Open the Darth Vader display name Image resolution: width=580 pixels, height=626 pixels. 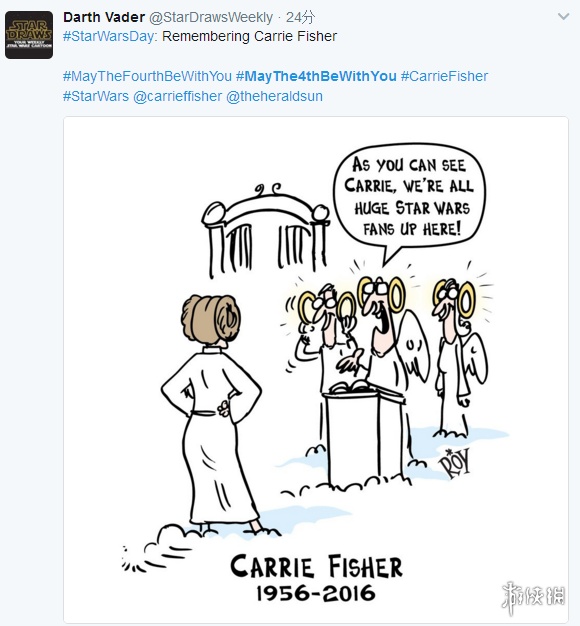point(104,17)
